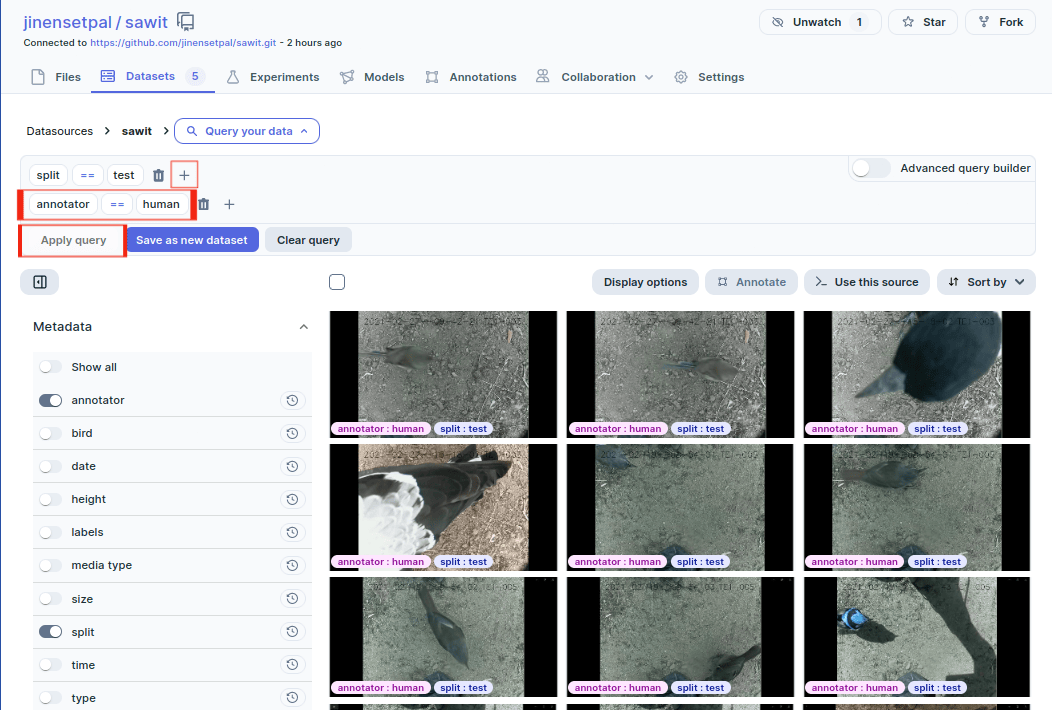Image resolution: width=1052 pixels, height=710 pixels.
Task: Add condition after split filter row
Action: tap(184, 175)
